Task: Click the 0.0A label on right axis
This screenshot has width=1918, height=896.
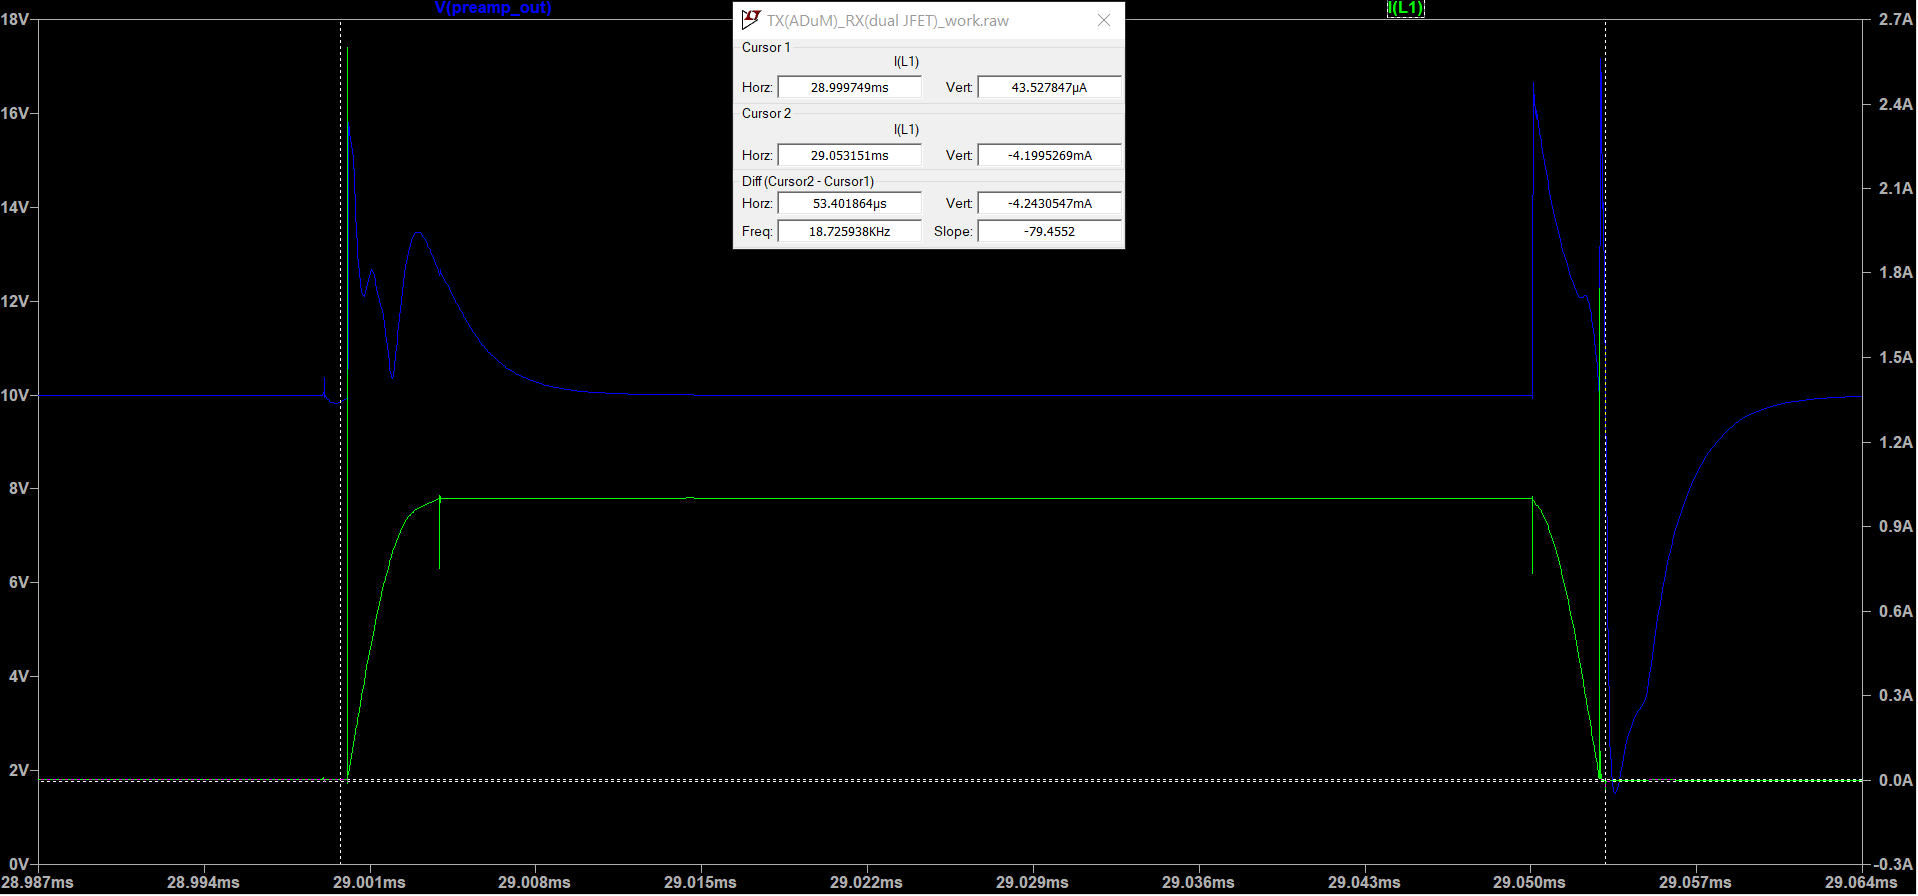Action: pos(1896,780)
